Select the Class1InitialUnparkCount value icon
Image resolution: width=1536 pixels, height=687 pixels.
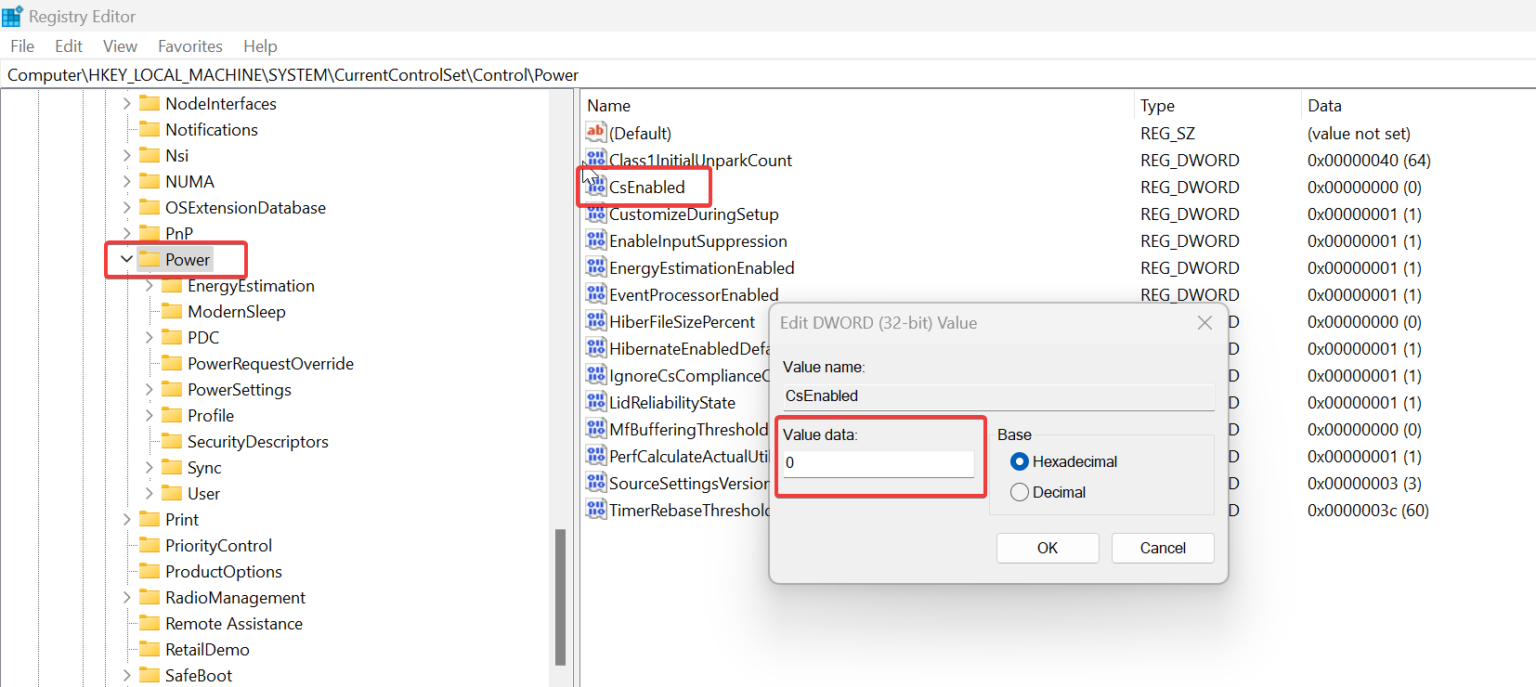[595, 160]
